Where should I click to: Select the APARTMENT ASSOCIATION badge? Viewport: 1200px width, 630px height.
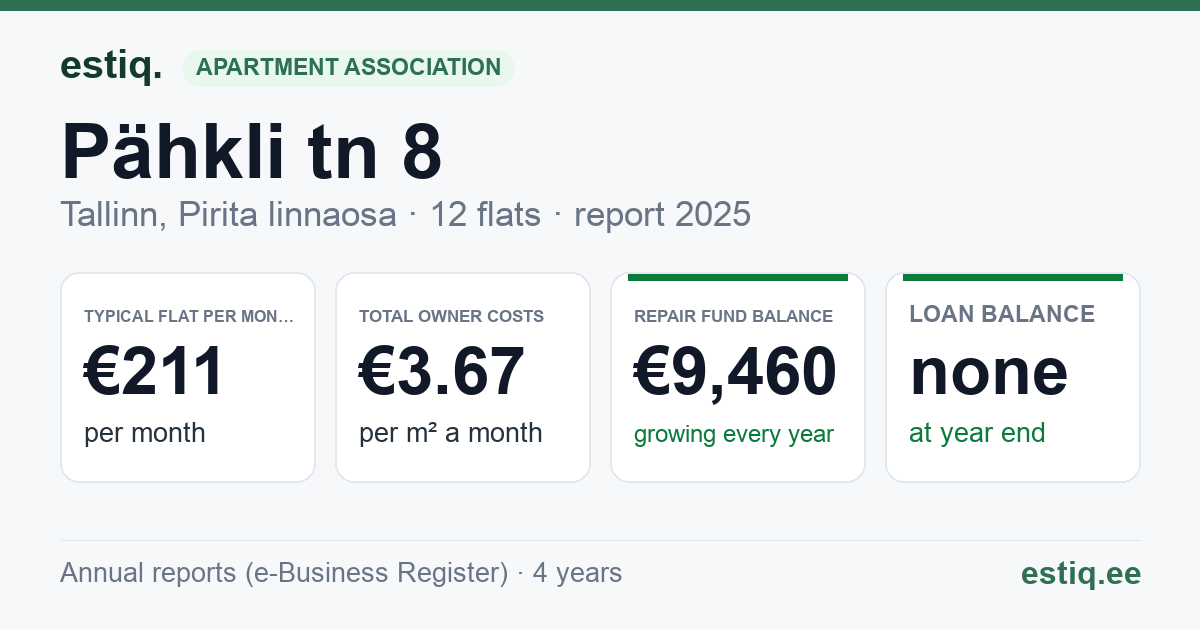click(348, 68)
